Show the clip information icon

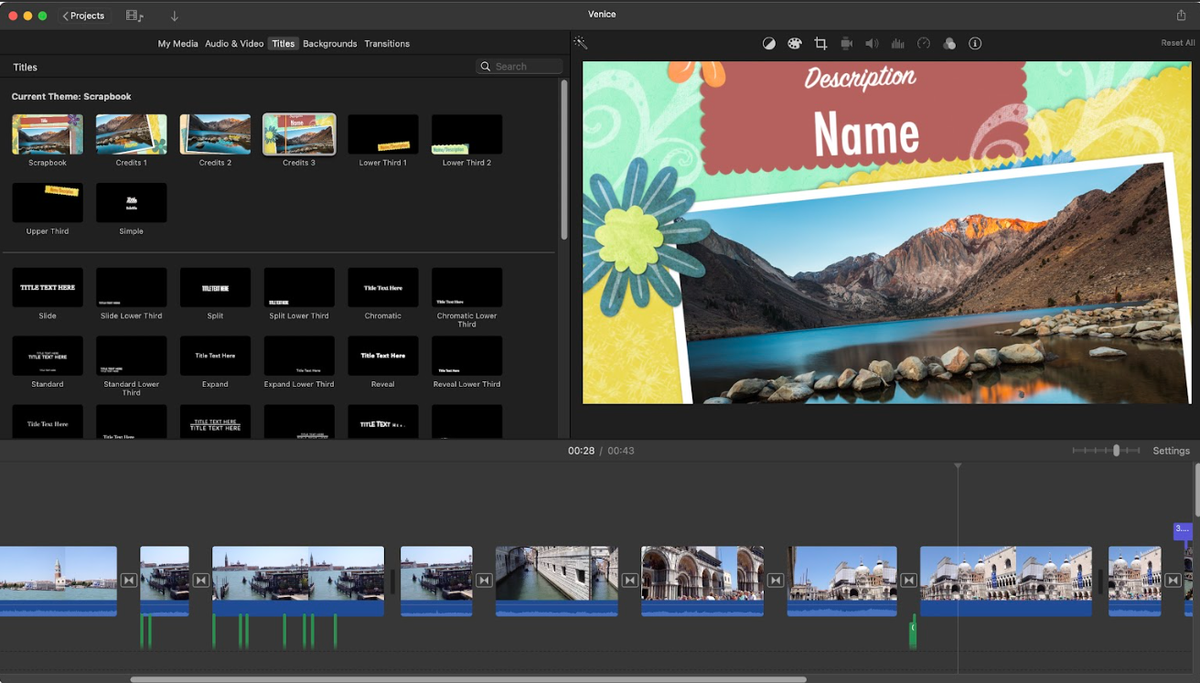(975, 44)
